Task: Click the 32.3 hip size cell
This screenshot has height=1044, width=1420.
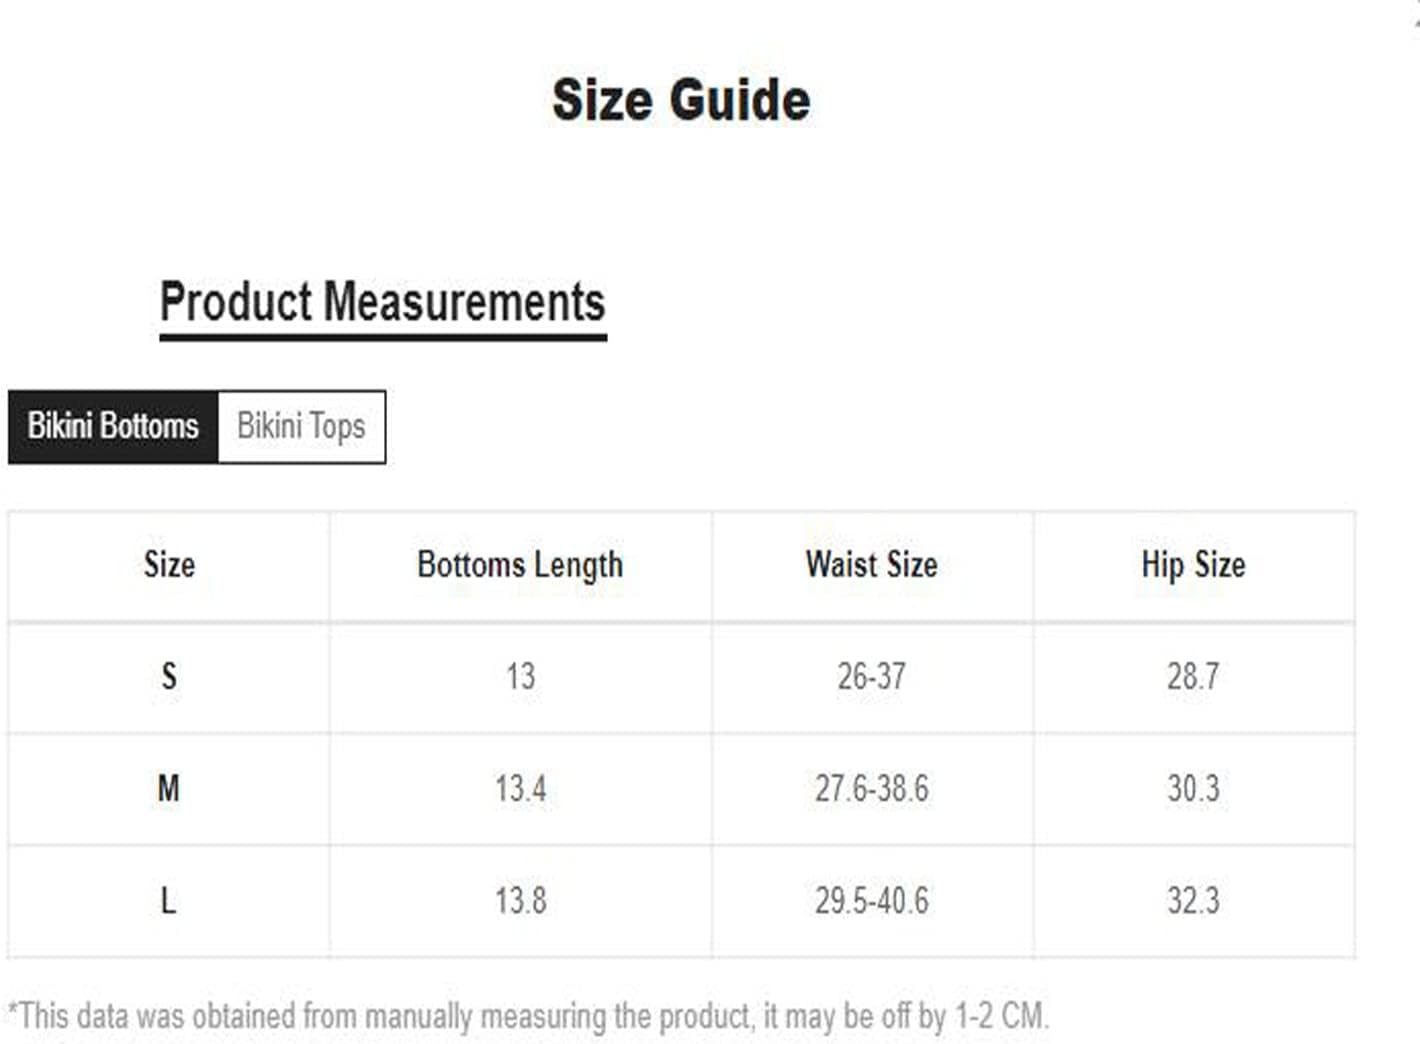Action: [x=1194, y=901]
